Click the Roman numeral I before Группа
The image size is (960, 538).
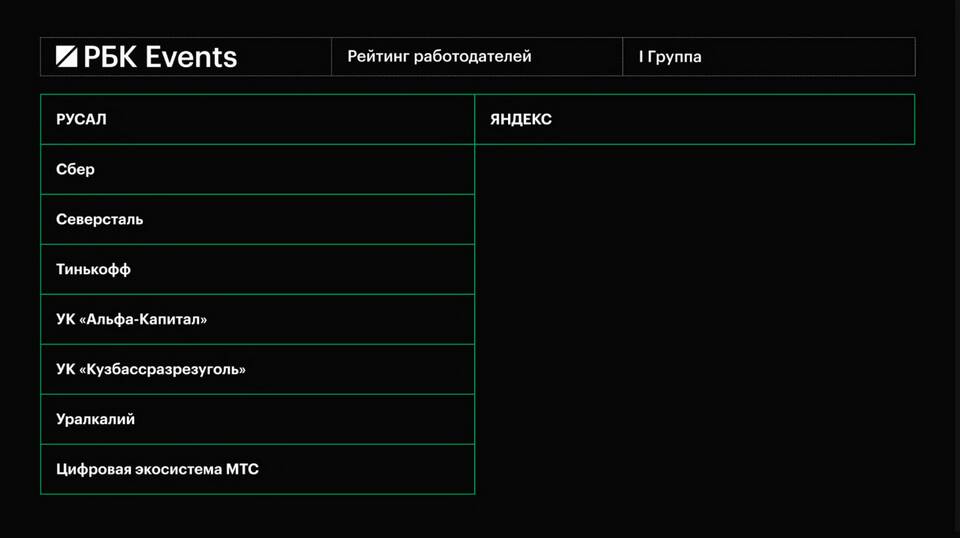pyautogui.click(x=640, y=57)
